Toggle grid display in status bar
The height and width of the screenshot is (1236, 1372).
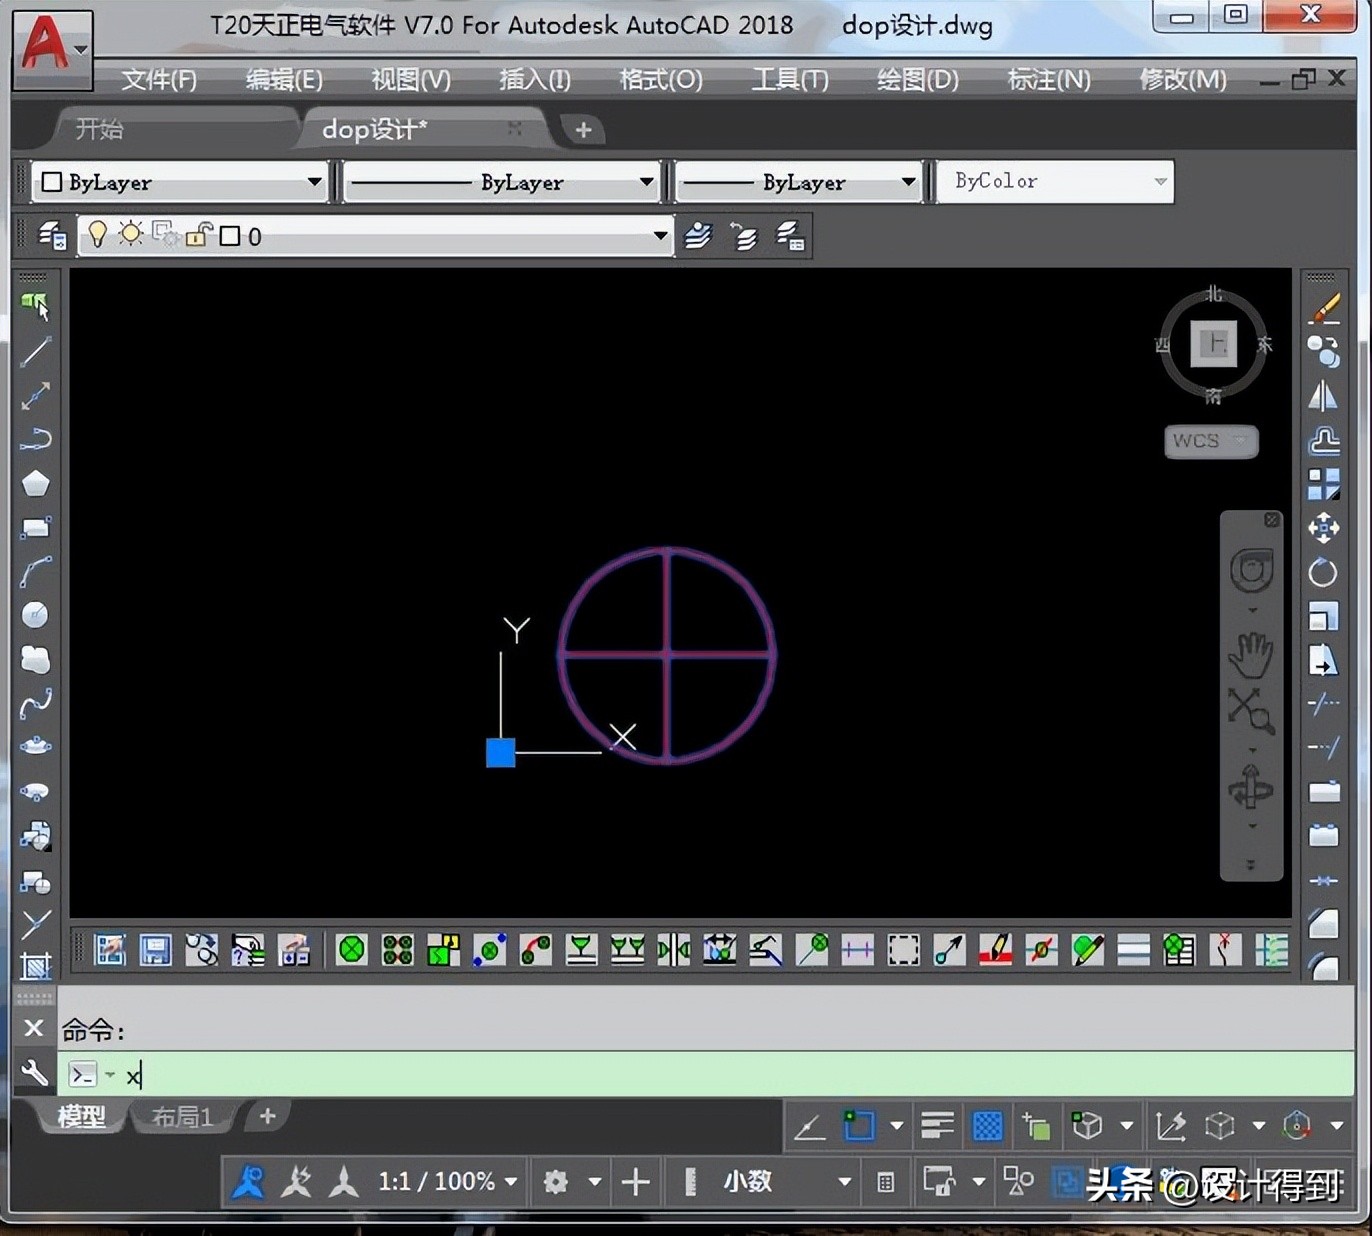click(987, 1127)
